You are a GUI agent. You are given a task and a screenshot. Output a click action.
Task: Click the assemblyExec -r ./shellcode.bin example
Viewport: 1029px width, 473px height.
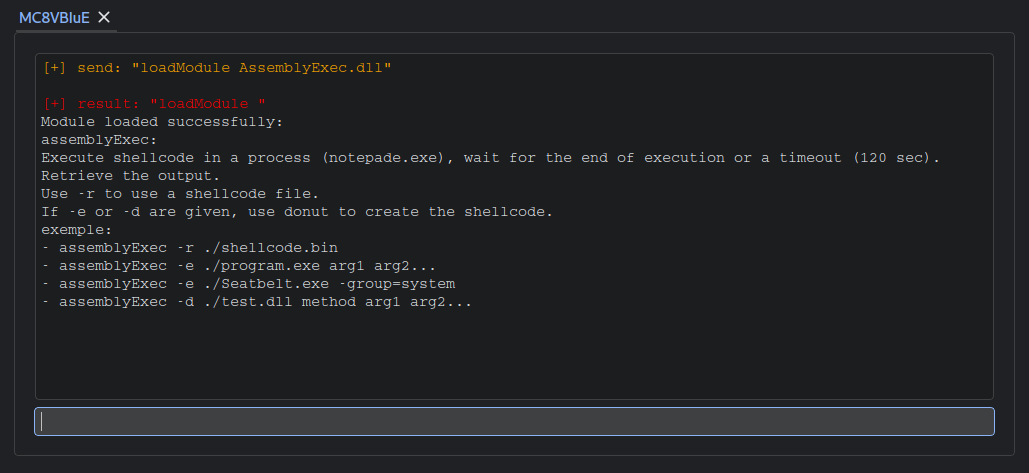pyautogui.click(x=190, y=248)
